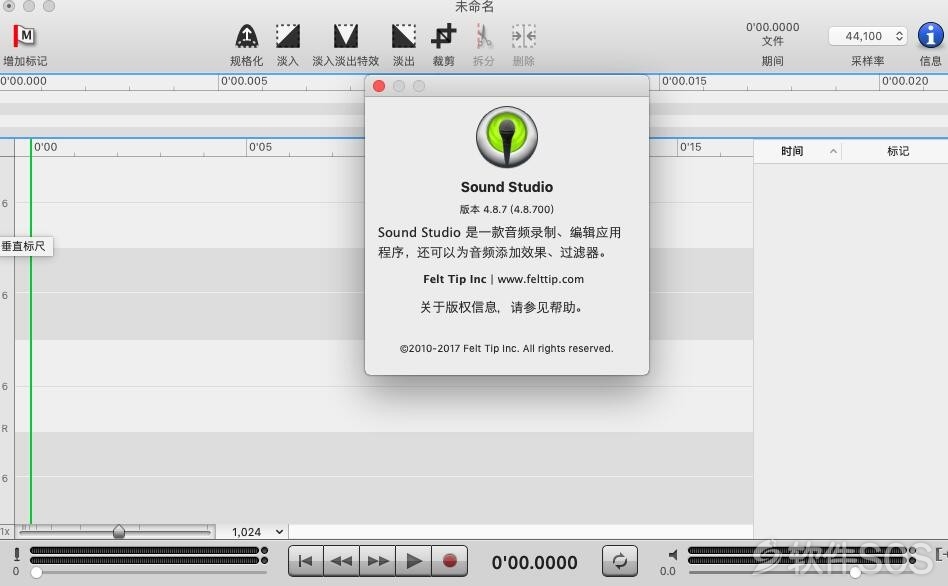This screenshot has height=586, width=948.
Task: Click the copyright text ©2010-2017 Felt Tip Inc.
Action: tap(507, 348)
